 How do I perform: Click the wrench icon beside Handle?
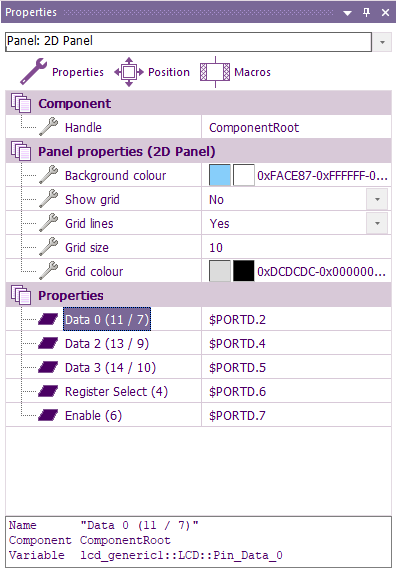coord(49,127)
